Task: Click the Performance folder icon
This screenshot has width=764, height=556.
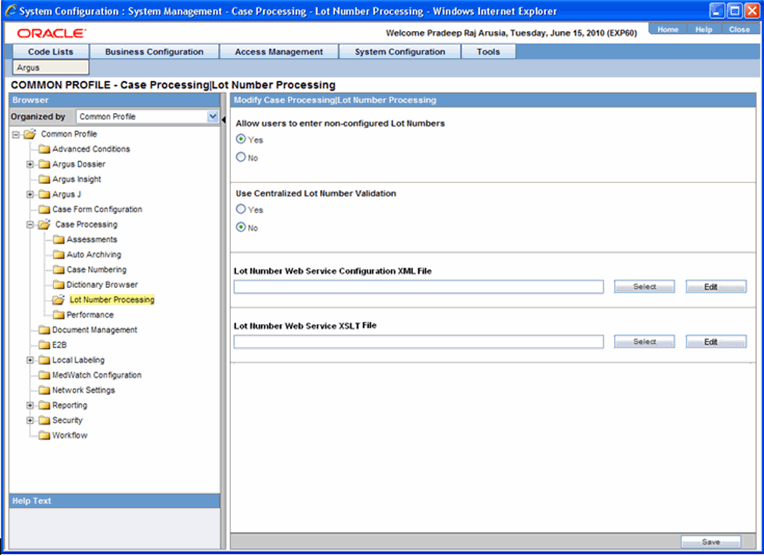Action: coord(59,315)
